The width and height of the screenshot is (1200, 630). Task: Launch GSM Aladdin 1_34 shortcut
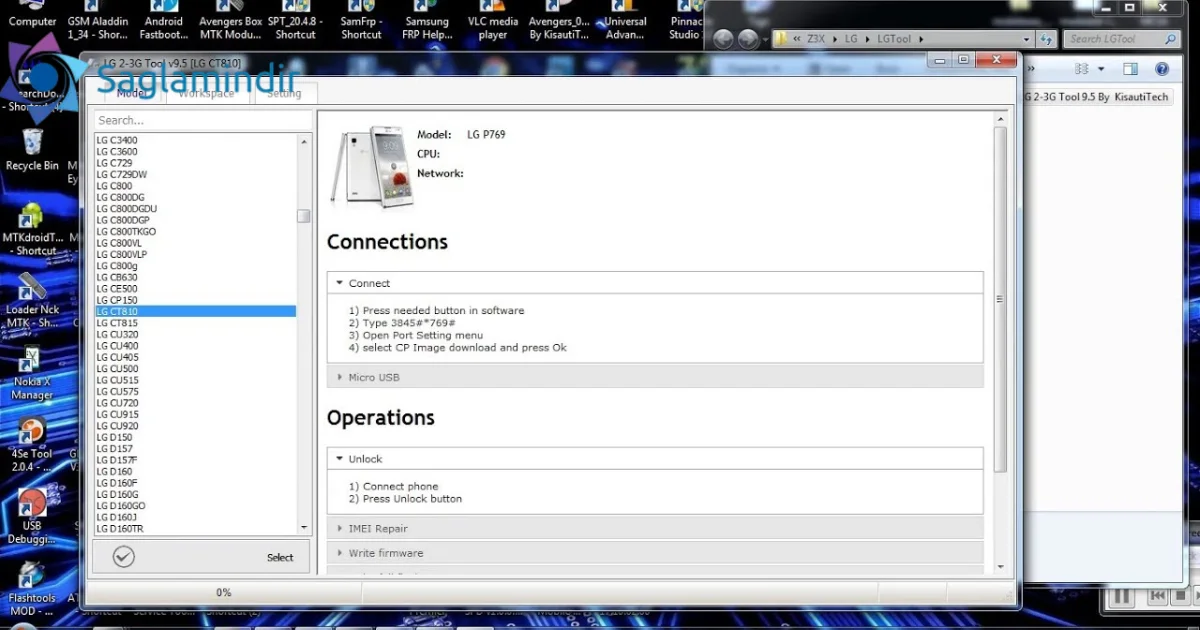(x=98, y=20)
